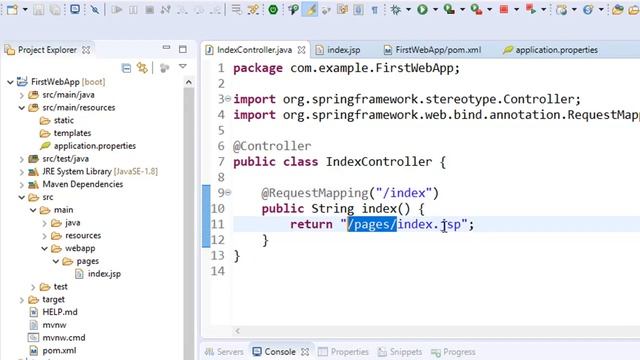Collapse the webapp folder

[x=44, y=248]
